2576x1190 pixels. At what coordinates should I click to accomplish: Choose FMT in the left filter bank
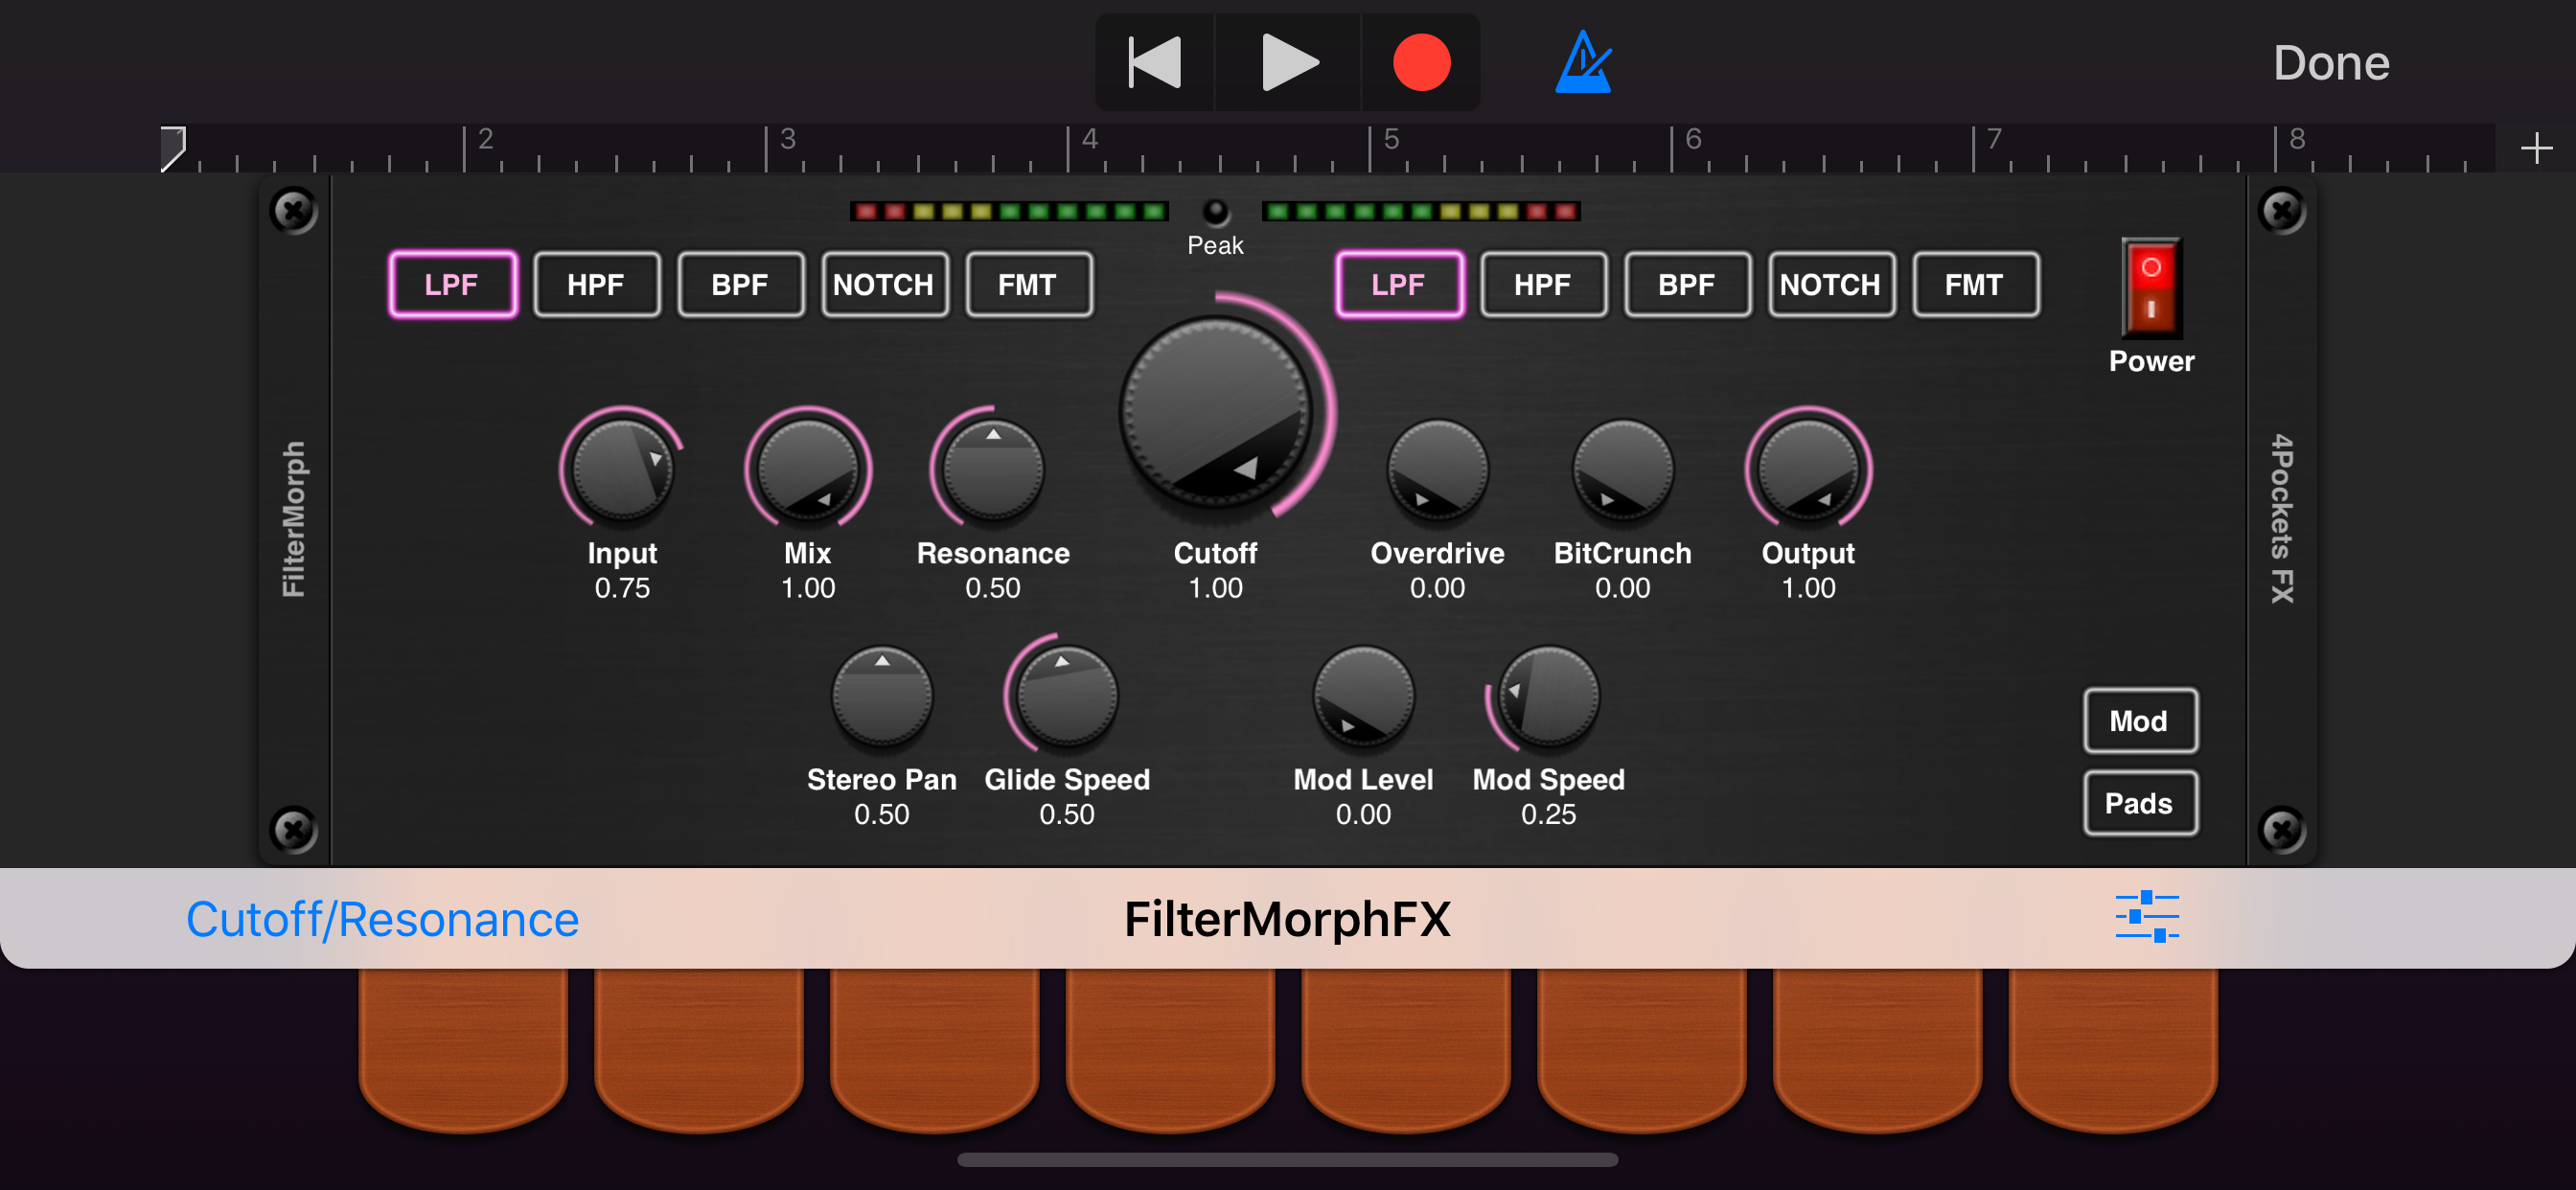(x=1028, y=285)
